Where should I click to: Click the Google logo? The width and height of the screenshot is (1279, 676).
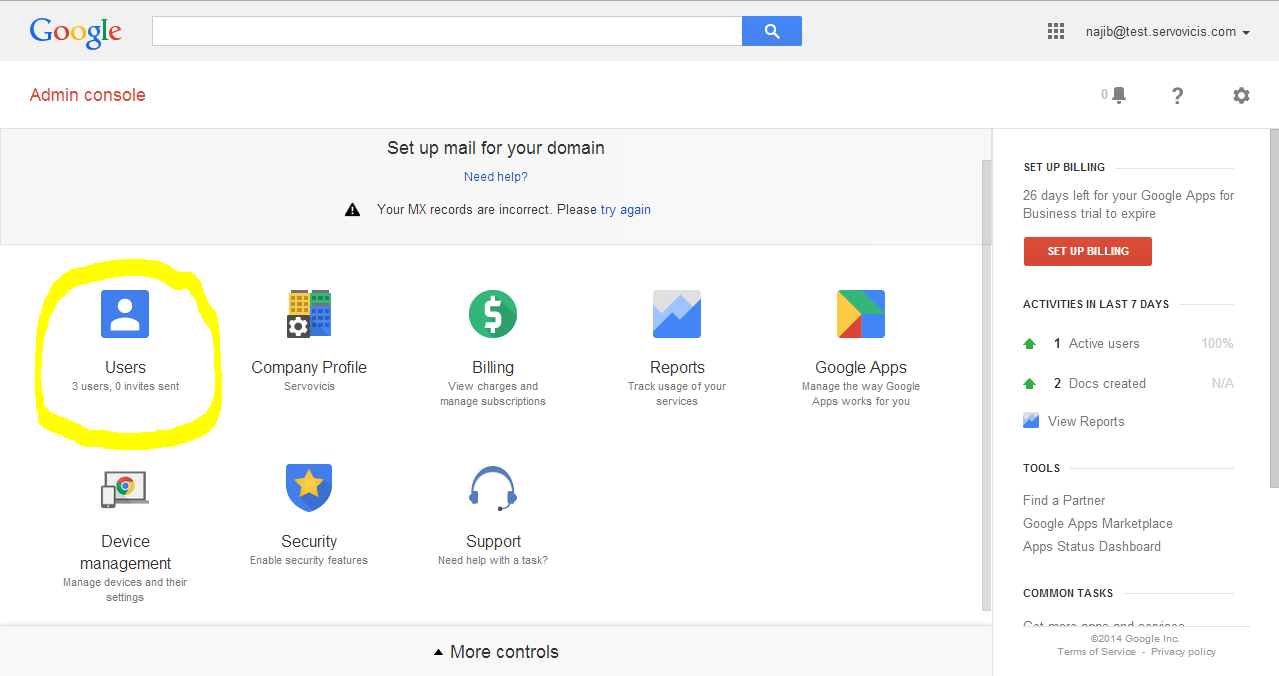tap(76, 32)
